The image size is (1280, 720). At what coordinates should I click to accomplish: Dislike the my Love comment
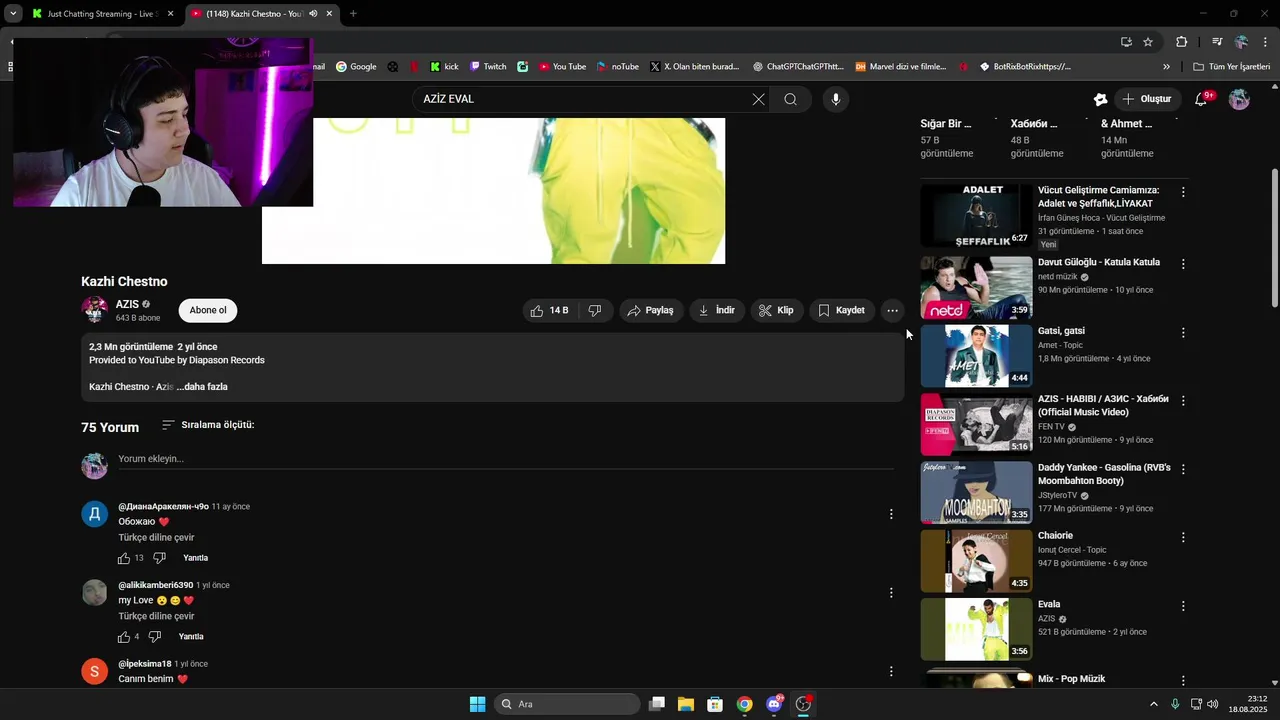[155, 637]
